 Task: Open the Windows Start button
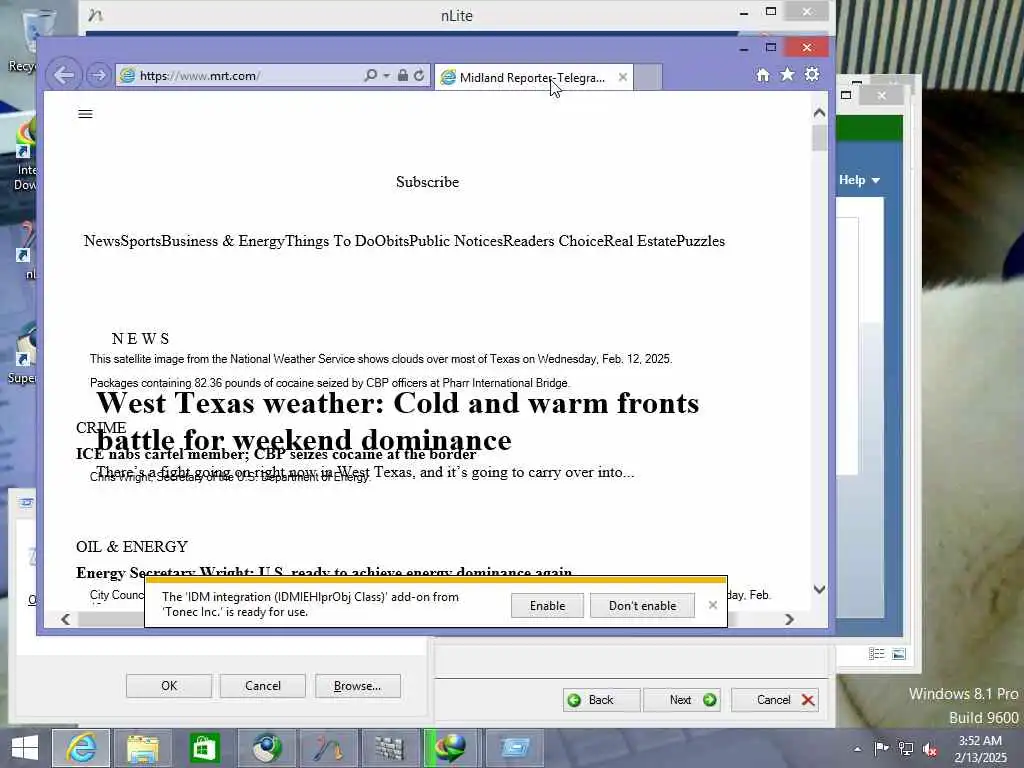(25, 748)
